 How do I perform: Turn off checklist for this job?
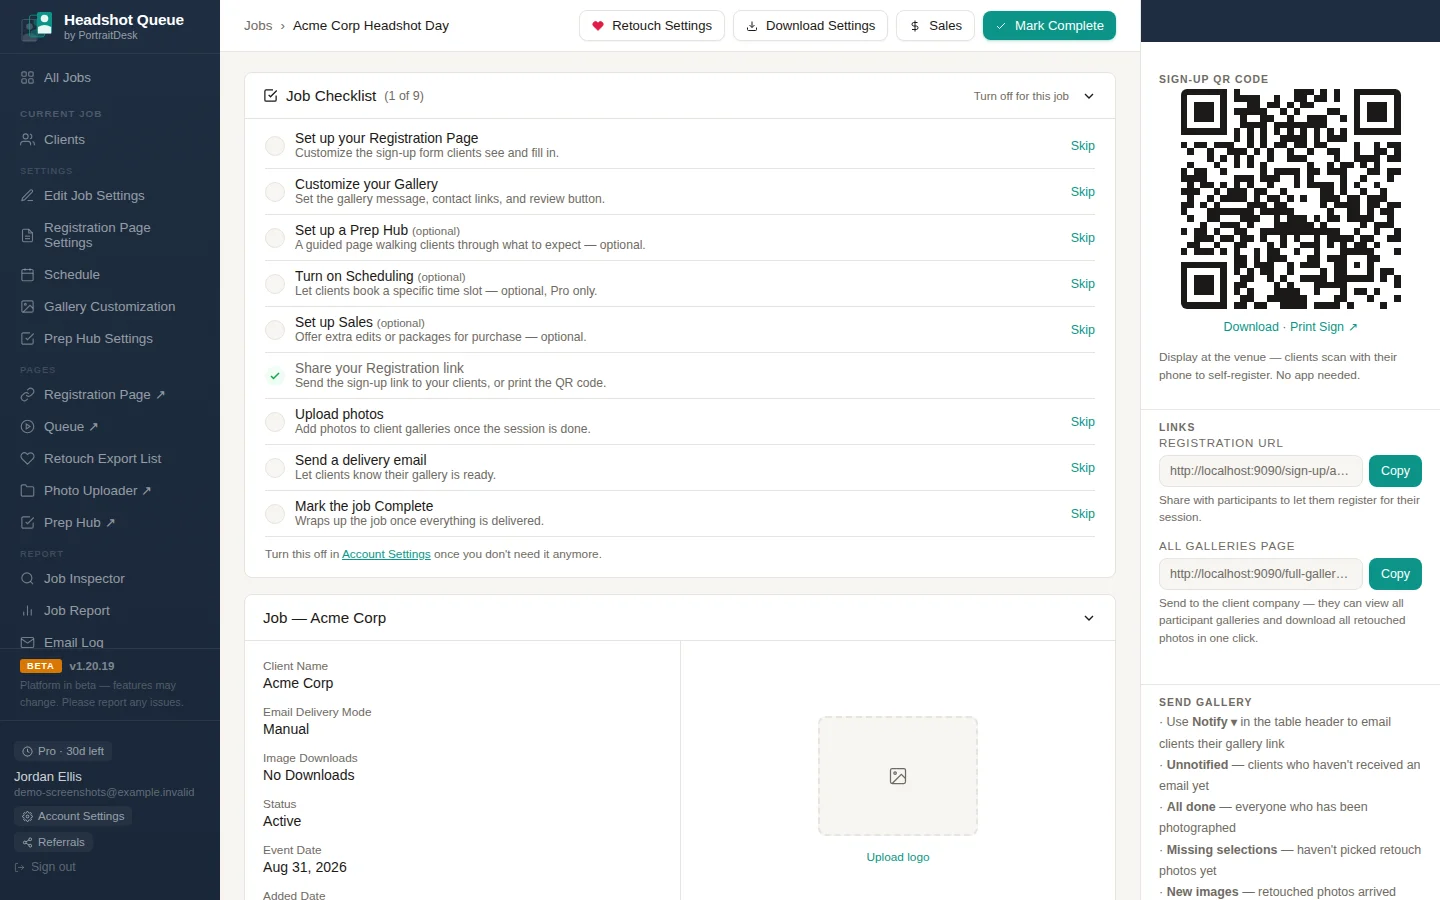1021,96
